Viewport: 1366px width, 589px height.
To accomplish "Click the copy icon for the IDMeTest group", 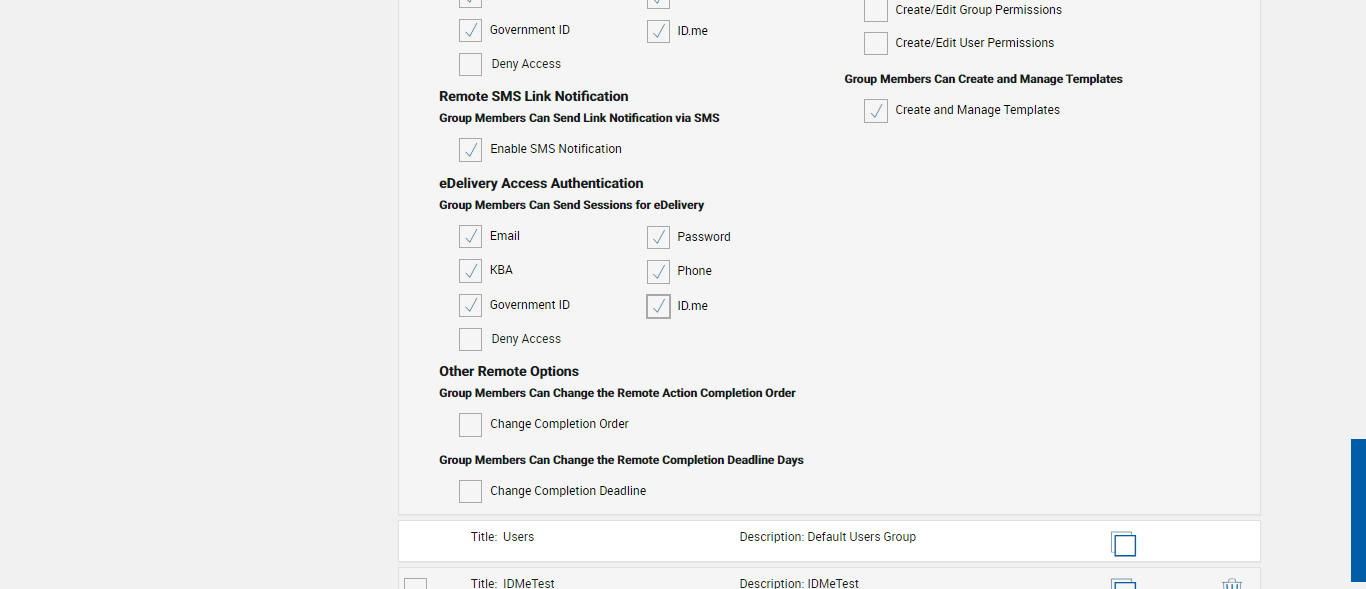I will pyautogui.click(x=1123, y=584).
